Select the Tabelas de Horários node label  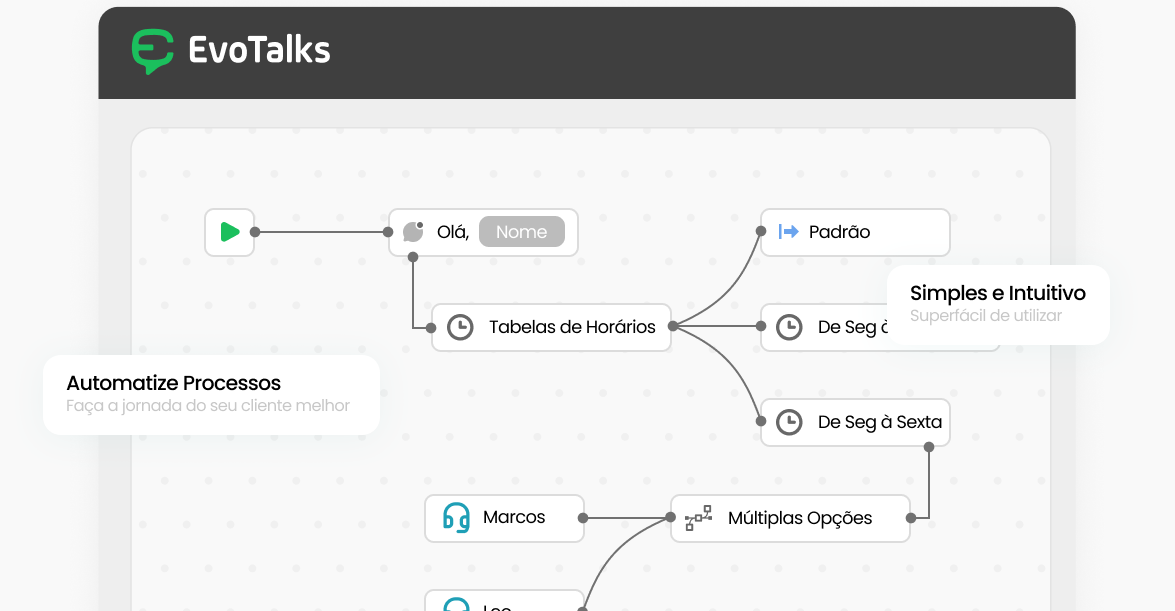click(573, 327)
